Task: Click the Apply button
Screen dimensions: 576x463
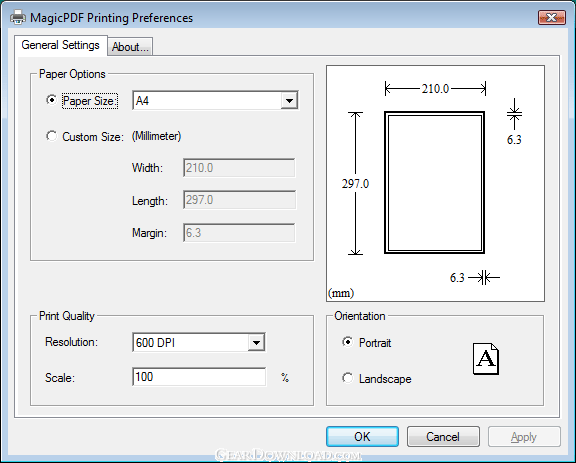Action: pyautogui.click(x=524, y=437)
